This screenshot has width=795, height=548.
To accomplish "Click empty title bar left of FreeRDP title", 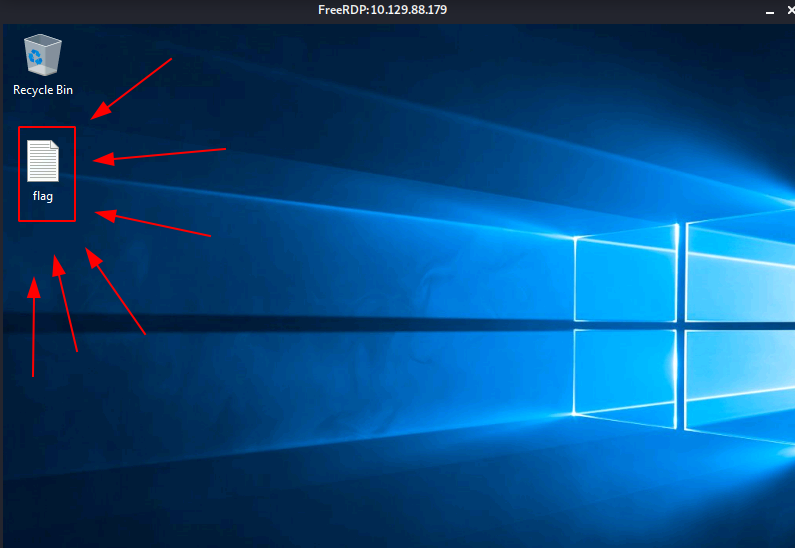I will 150,10.
